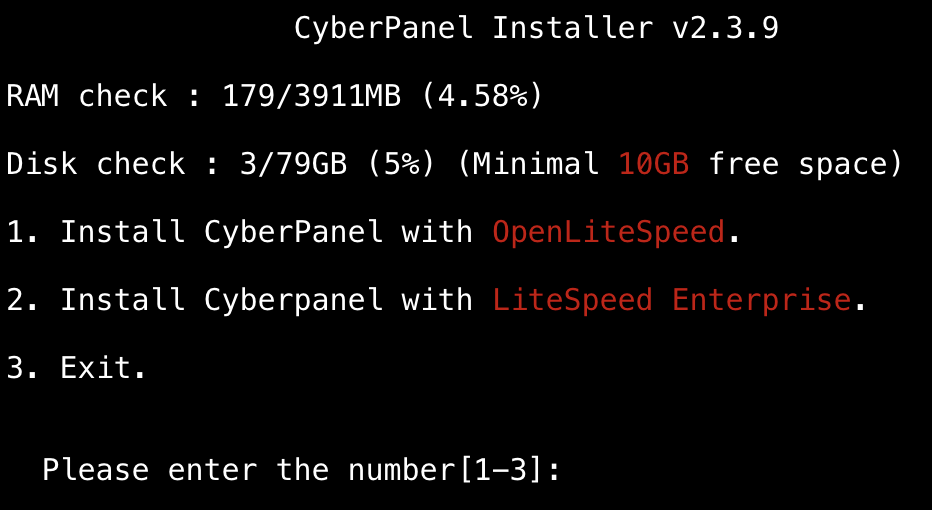Click Install Cyberpanel with text in option 2
Viewport: 932px width, 510px height.
click(266, 300)
